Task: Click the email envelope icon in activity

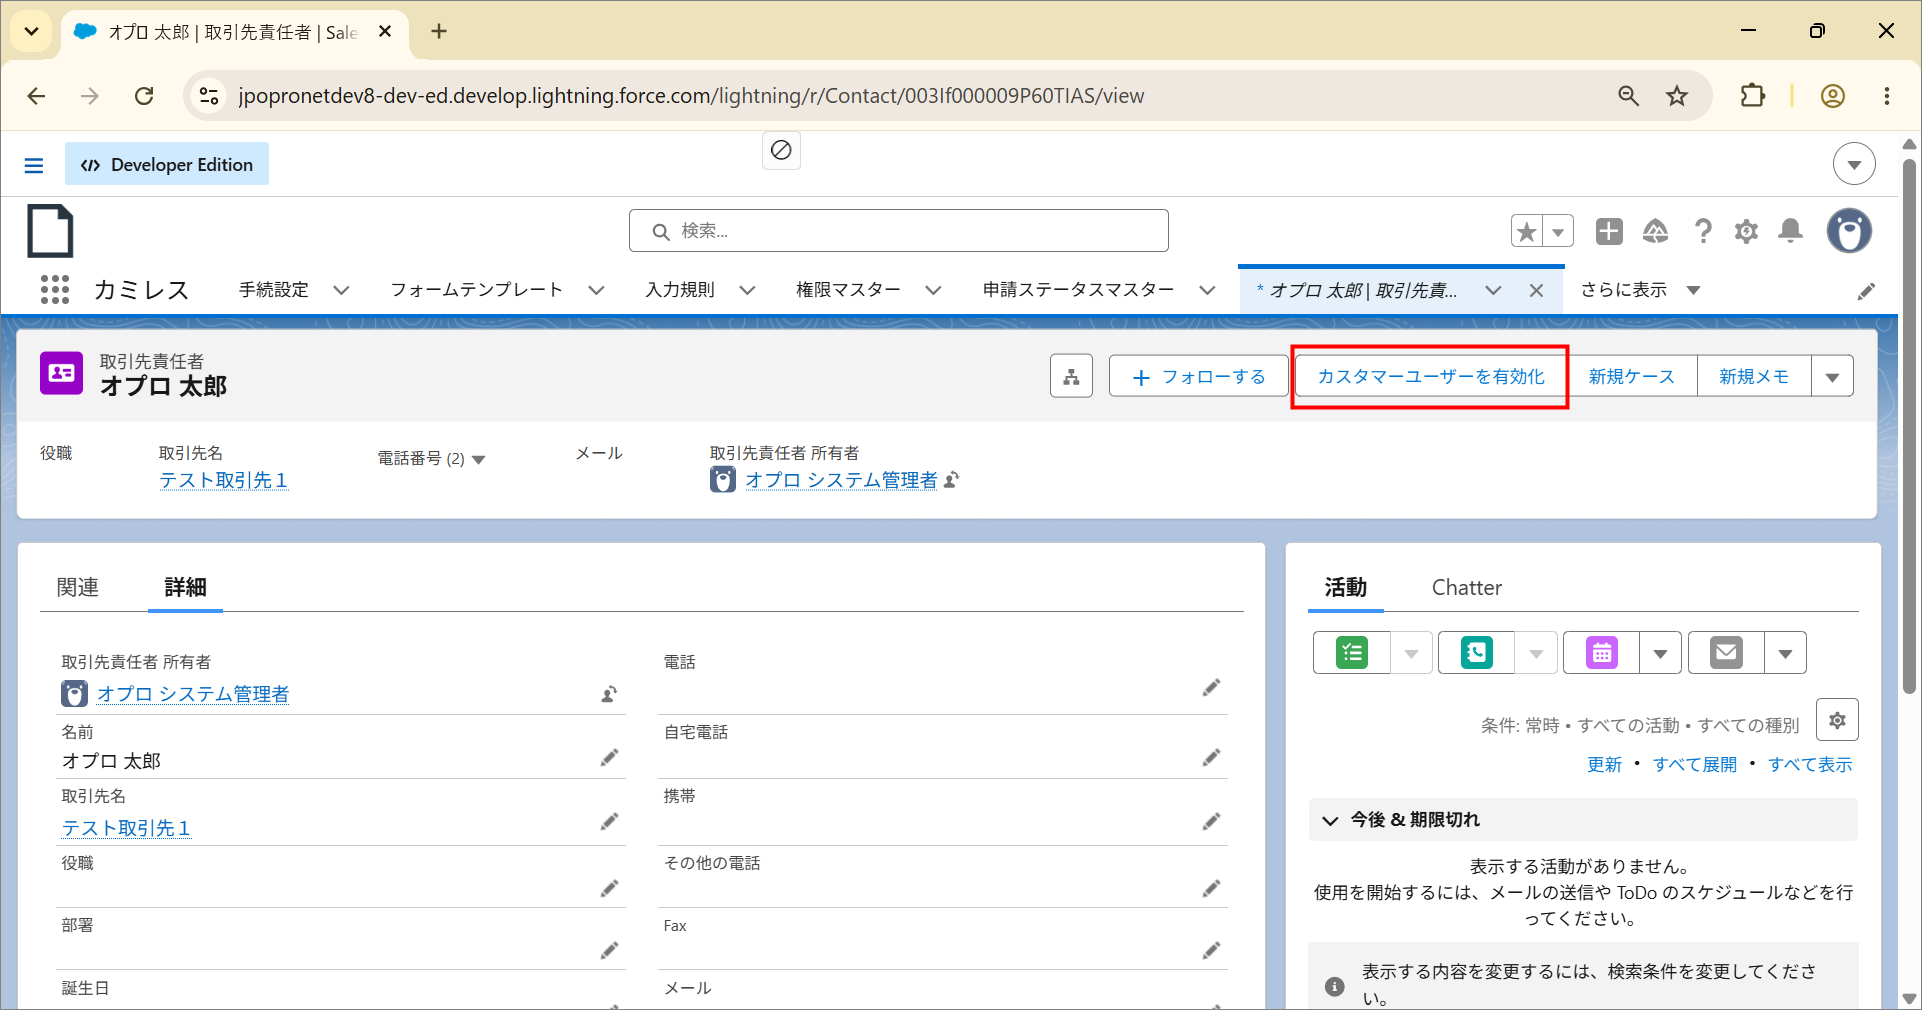Action: pyautogui.click(x=1727, y=653)
